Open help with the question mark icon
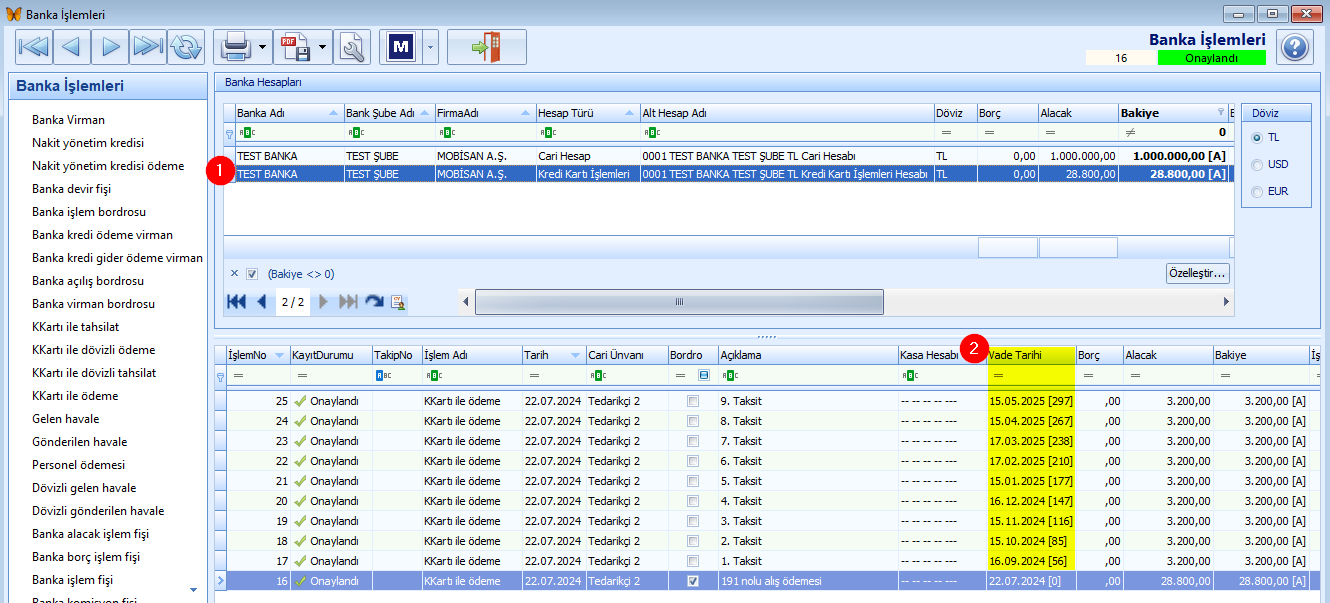This screenshot has width=1330, height=603. (1294, 47)
